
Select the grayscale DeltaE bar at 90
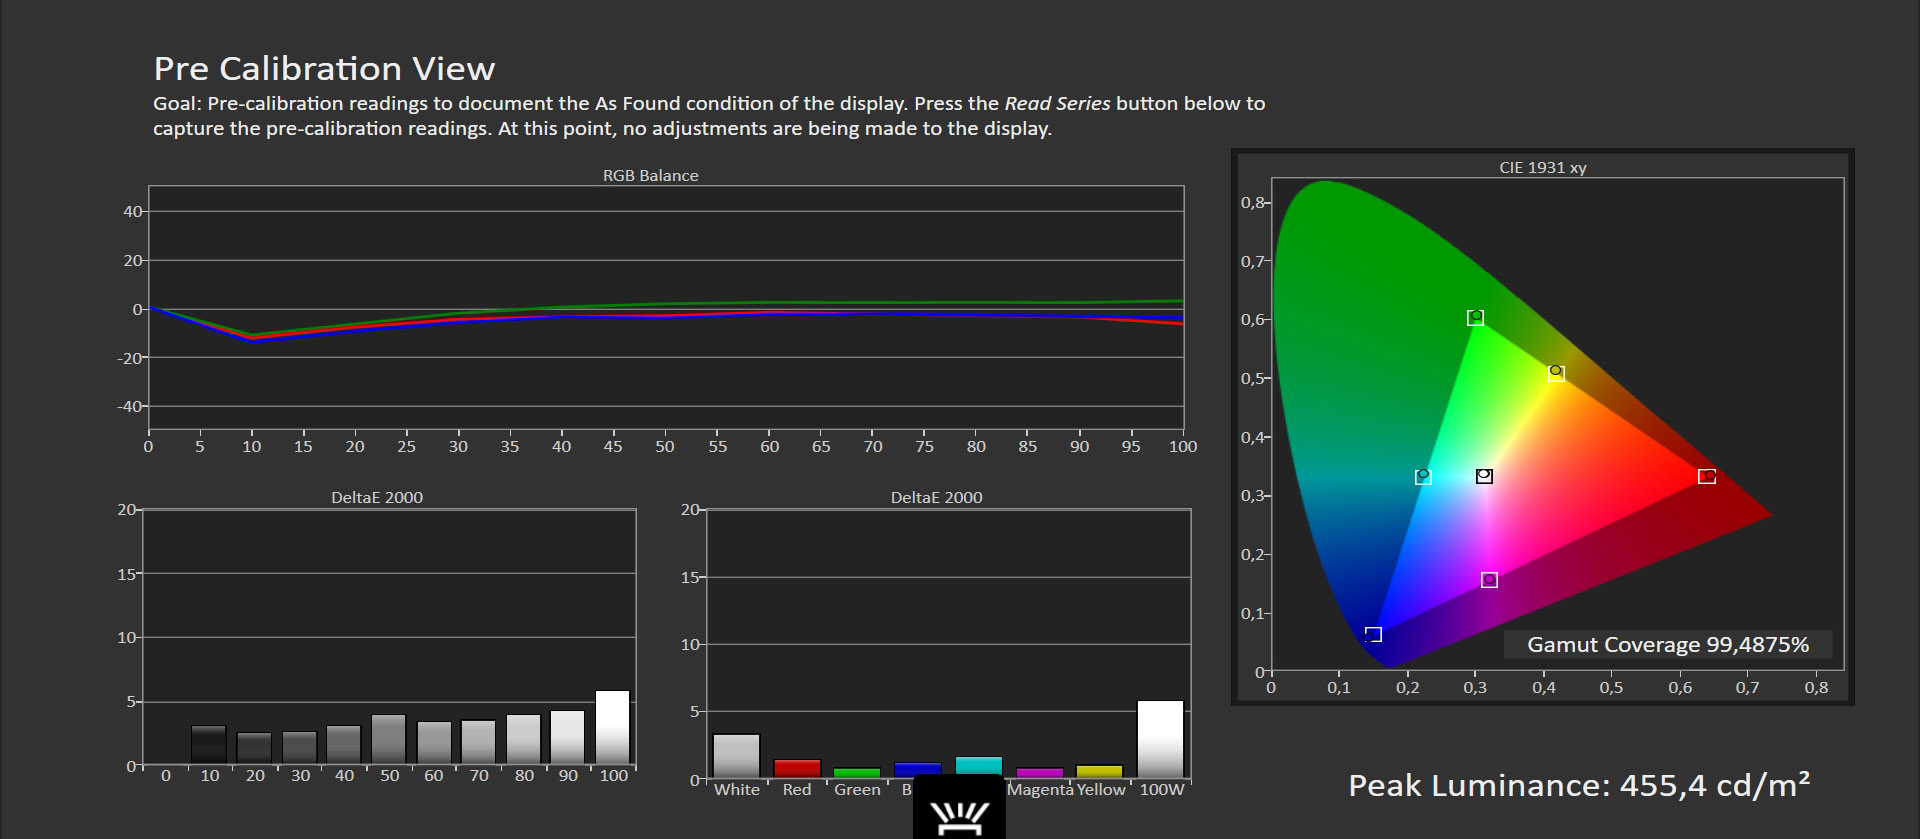(568, 738)
